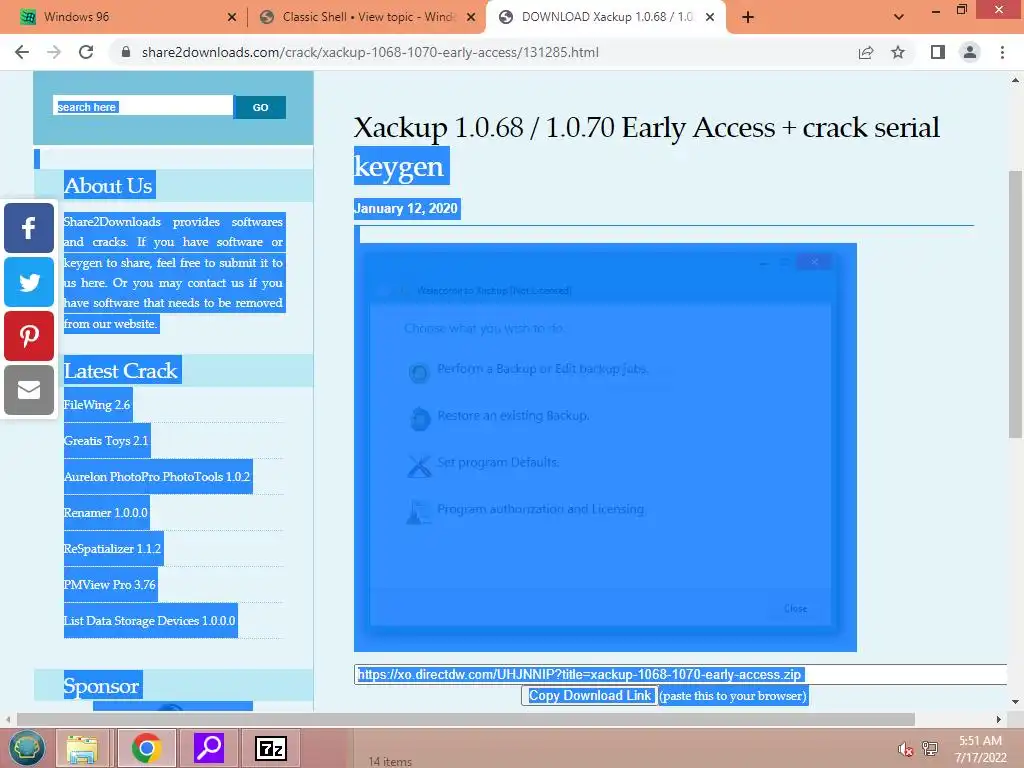Click the horizontal page scrollbar thumb

pos(466,719)
